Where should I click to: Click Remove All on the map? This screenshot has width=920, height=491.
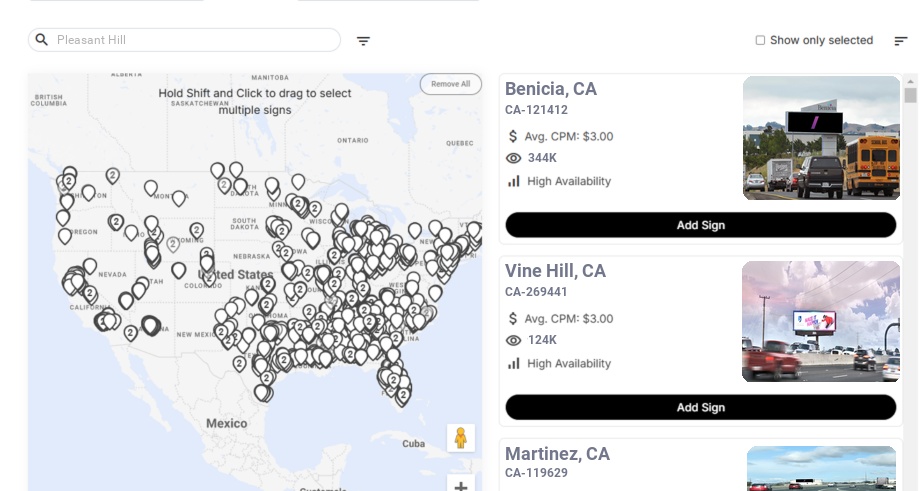450,84
